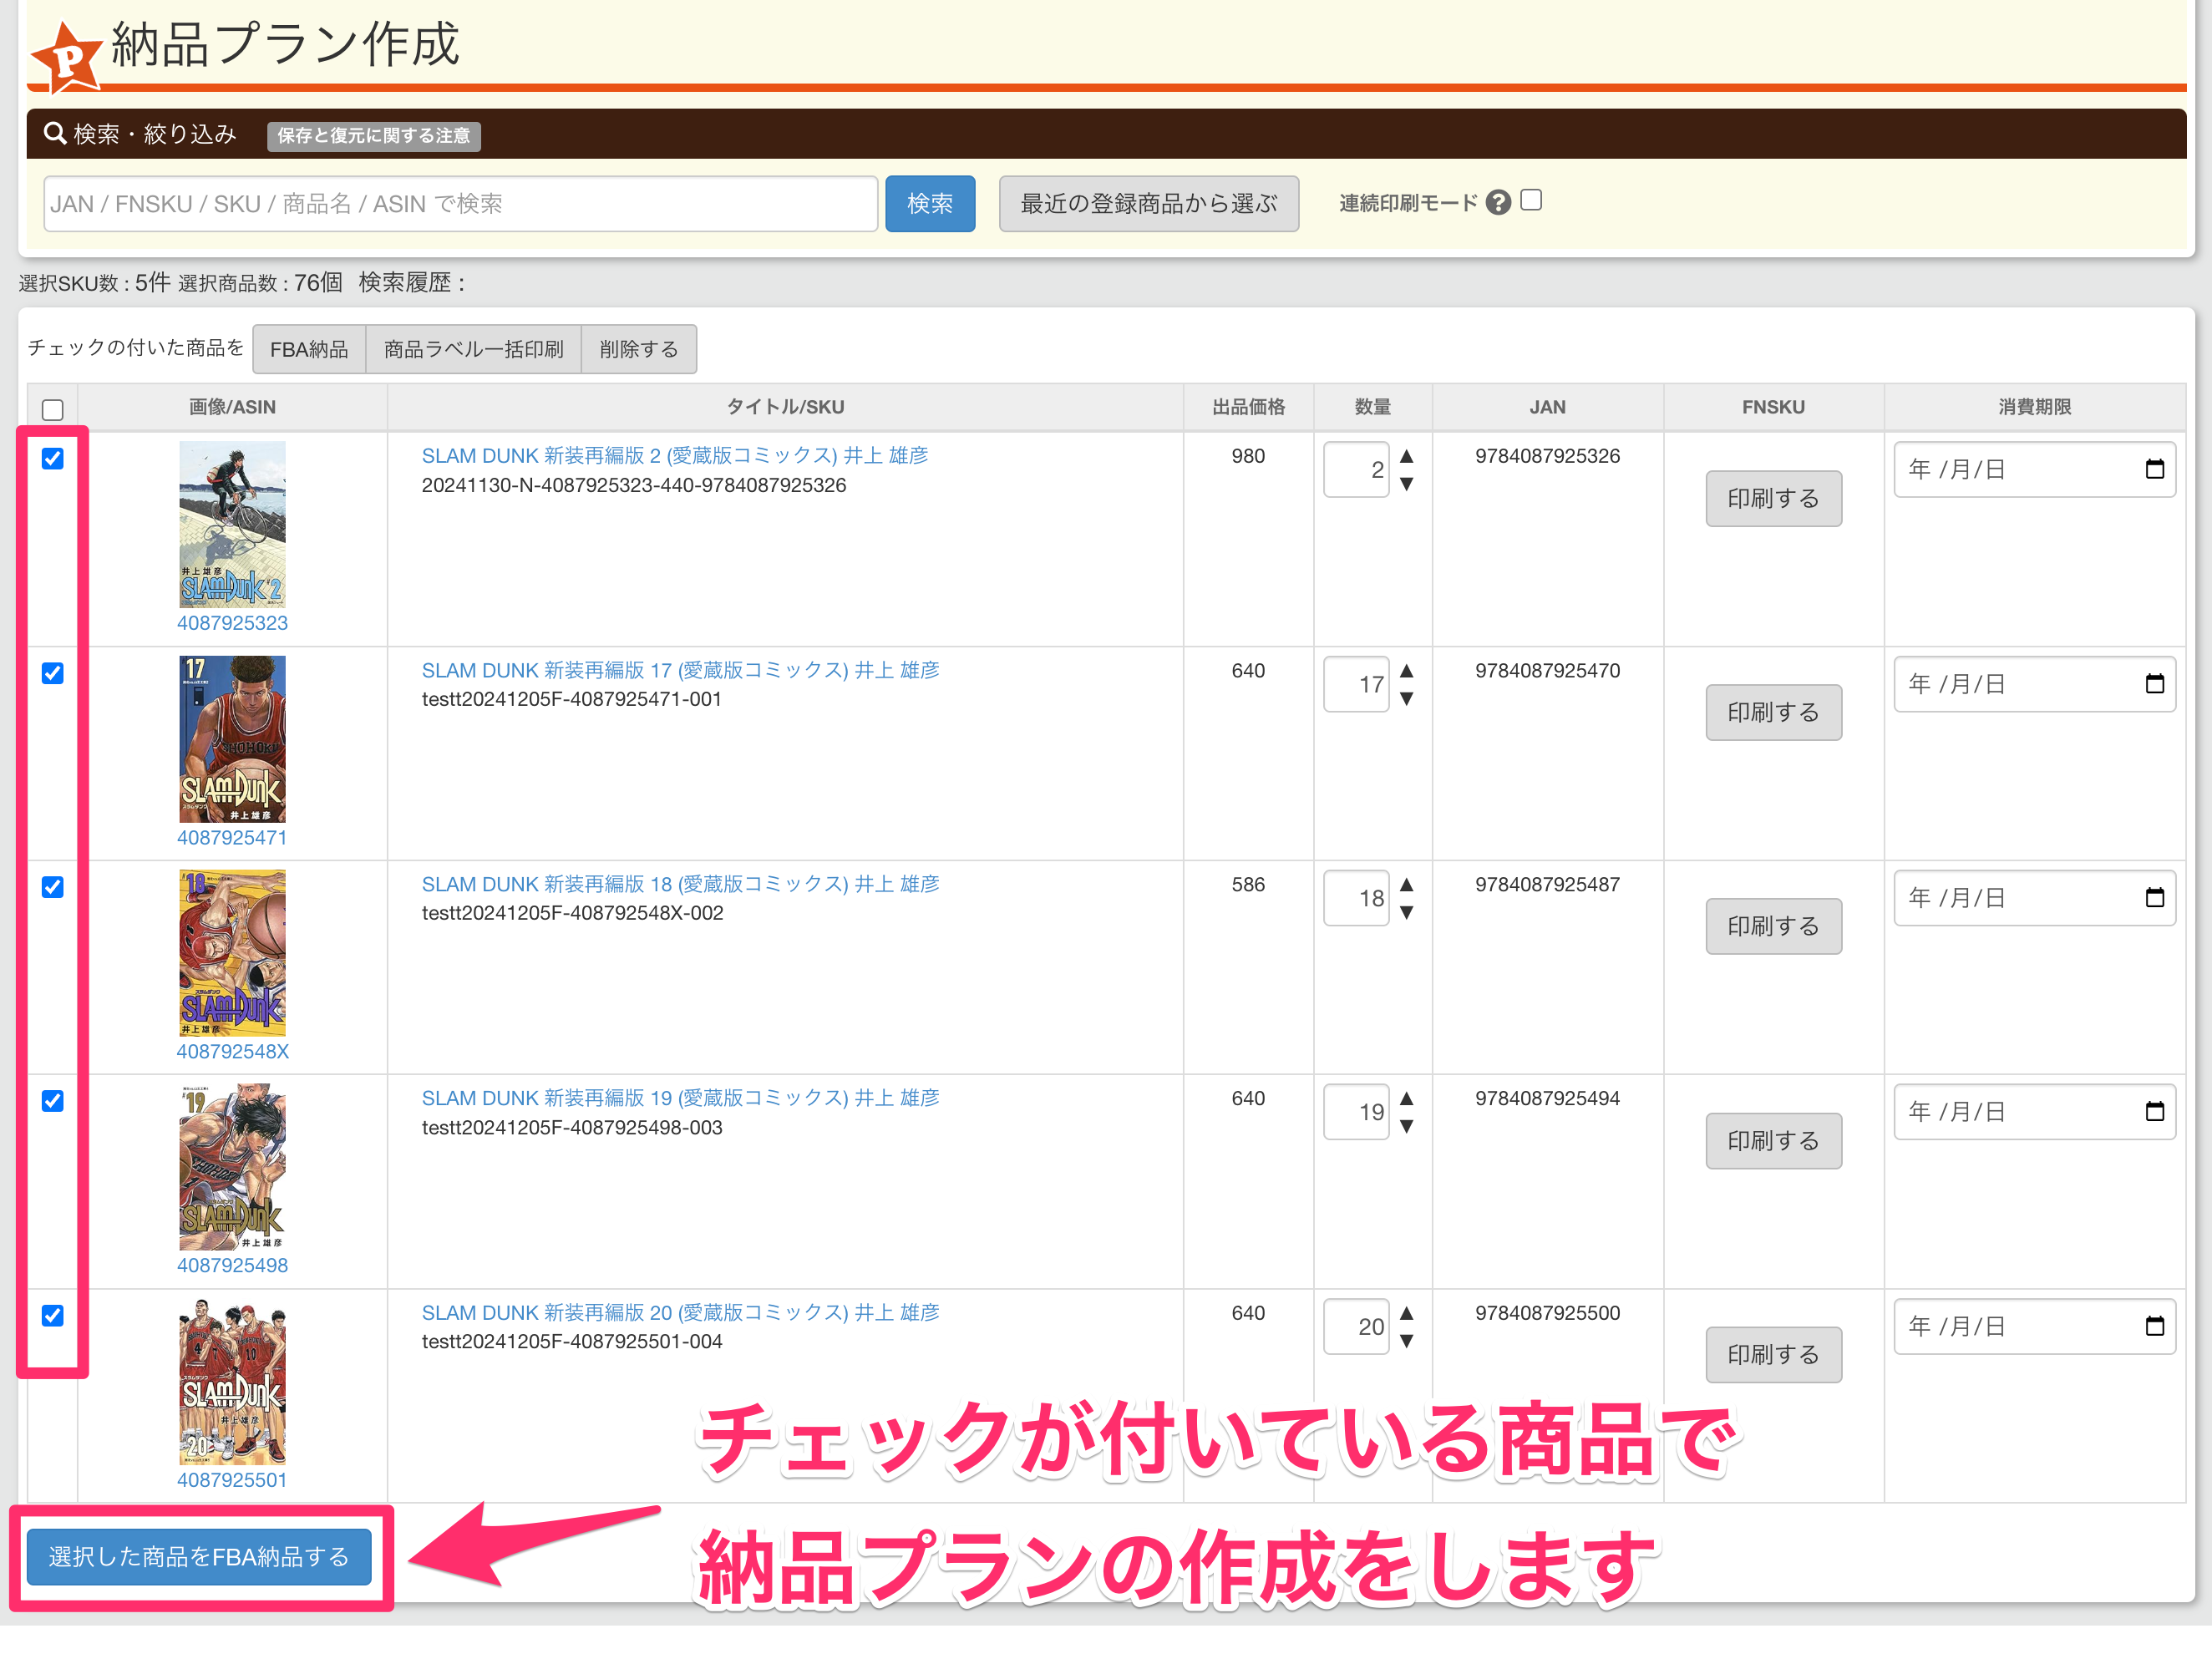The width and height of the screenshot is (2212, 1664).
Task: Click expiry date field for SLAM DUNK 20
Action: 2034,1326
